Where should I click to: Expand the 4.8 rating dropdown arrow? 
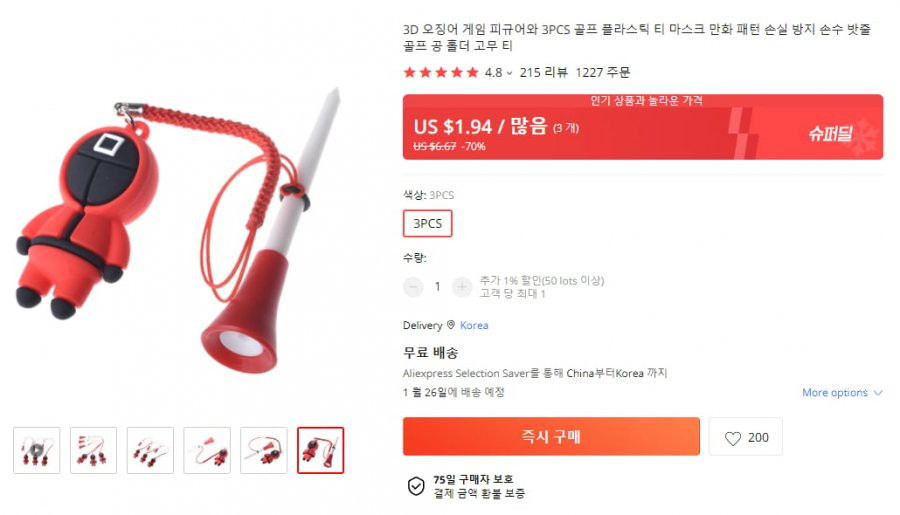click(509, 73)
